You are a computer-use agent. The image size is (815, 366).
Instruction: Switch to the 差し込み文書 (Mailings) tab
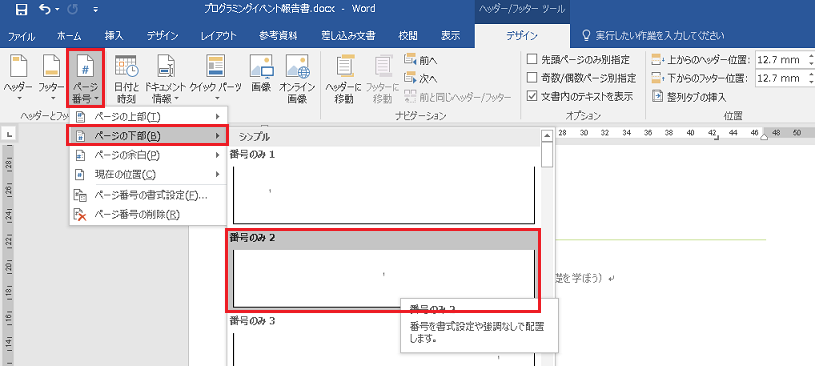348,36
